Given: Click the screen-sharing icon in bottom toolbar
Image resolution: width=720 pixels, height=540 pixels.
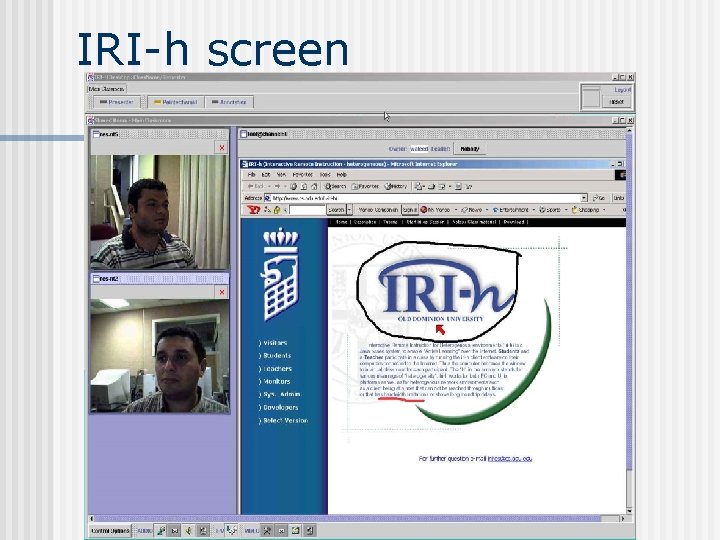Looking at the screenshot, I should point(231,531).
